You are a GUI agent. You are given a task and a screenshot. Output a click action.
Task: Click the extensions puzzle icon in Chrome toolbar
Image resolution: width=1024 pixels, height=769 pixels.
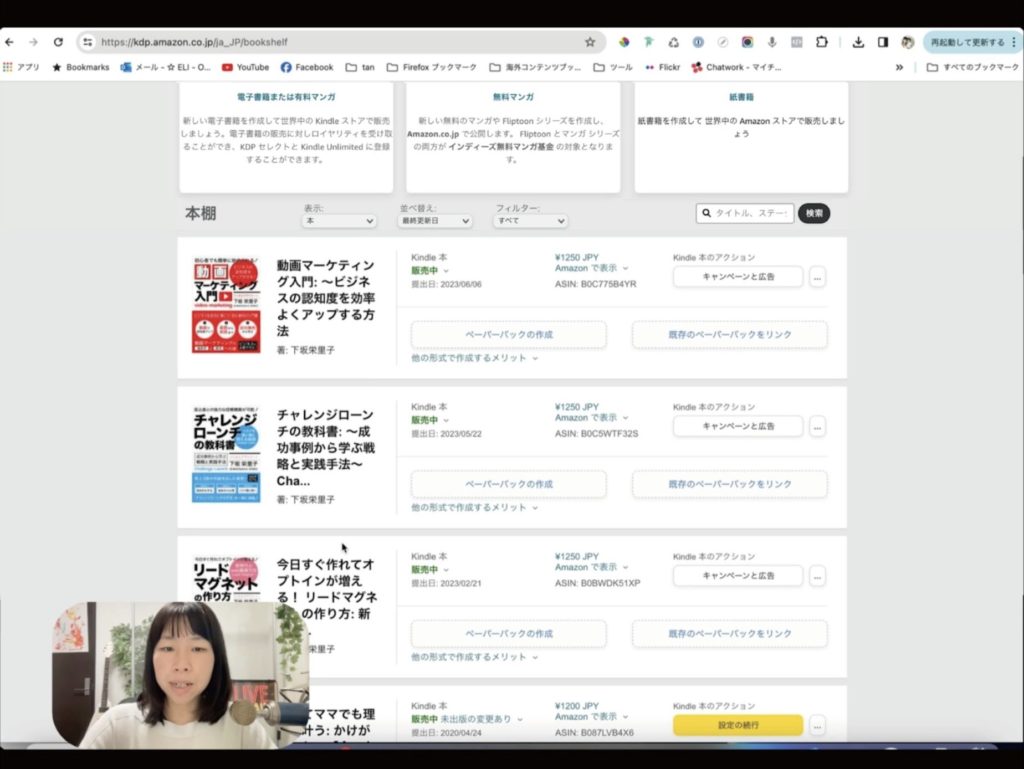click(x=822, y=42)
